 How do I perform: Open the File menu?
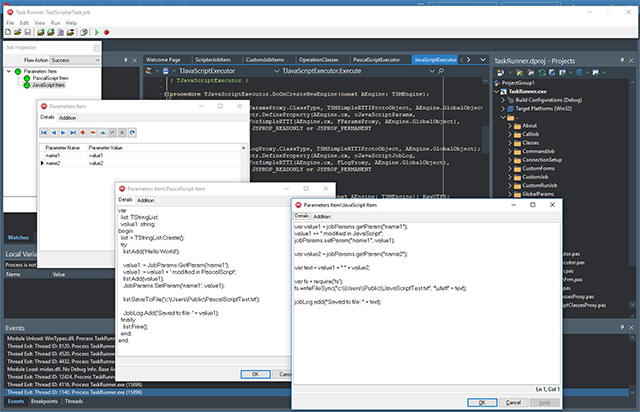pos(10,23)
